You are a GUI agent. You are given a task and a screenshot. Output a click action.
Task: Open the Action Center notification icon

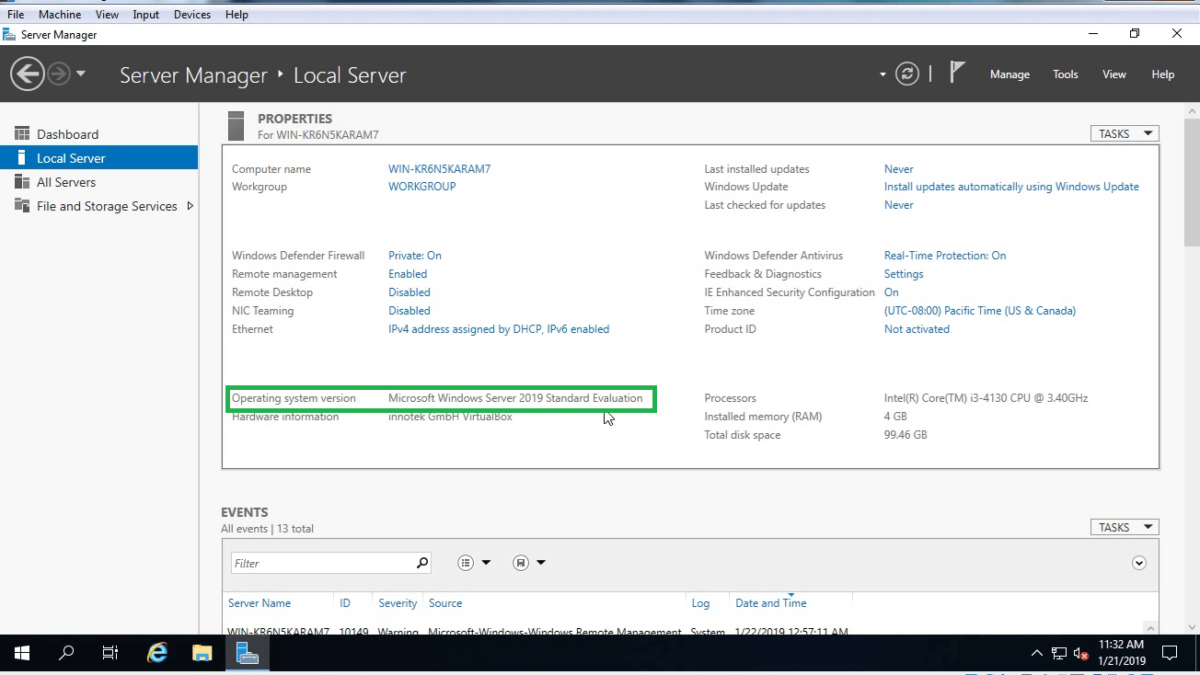pyautogui.click(x=1169, y=654)
